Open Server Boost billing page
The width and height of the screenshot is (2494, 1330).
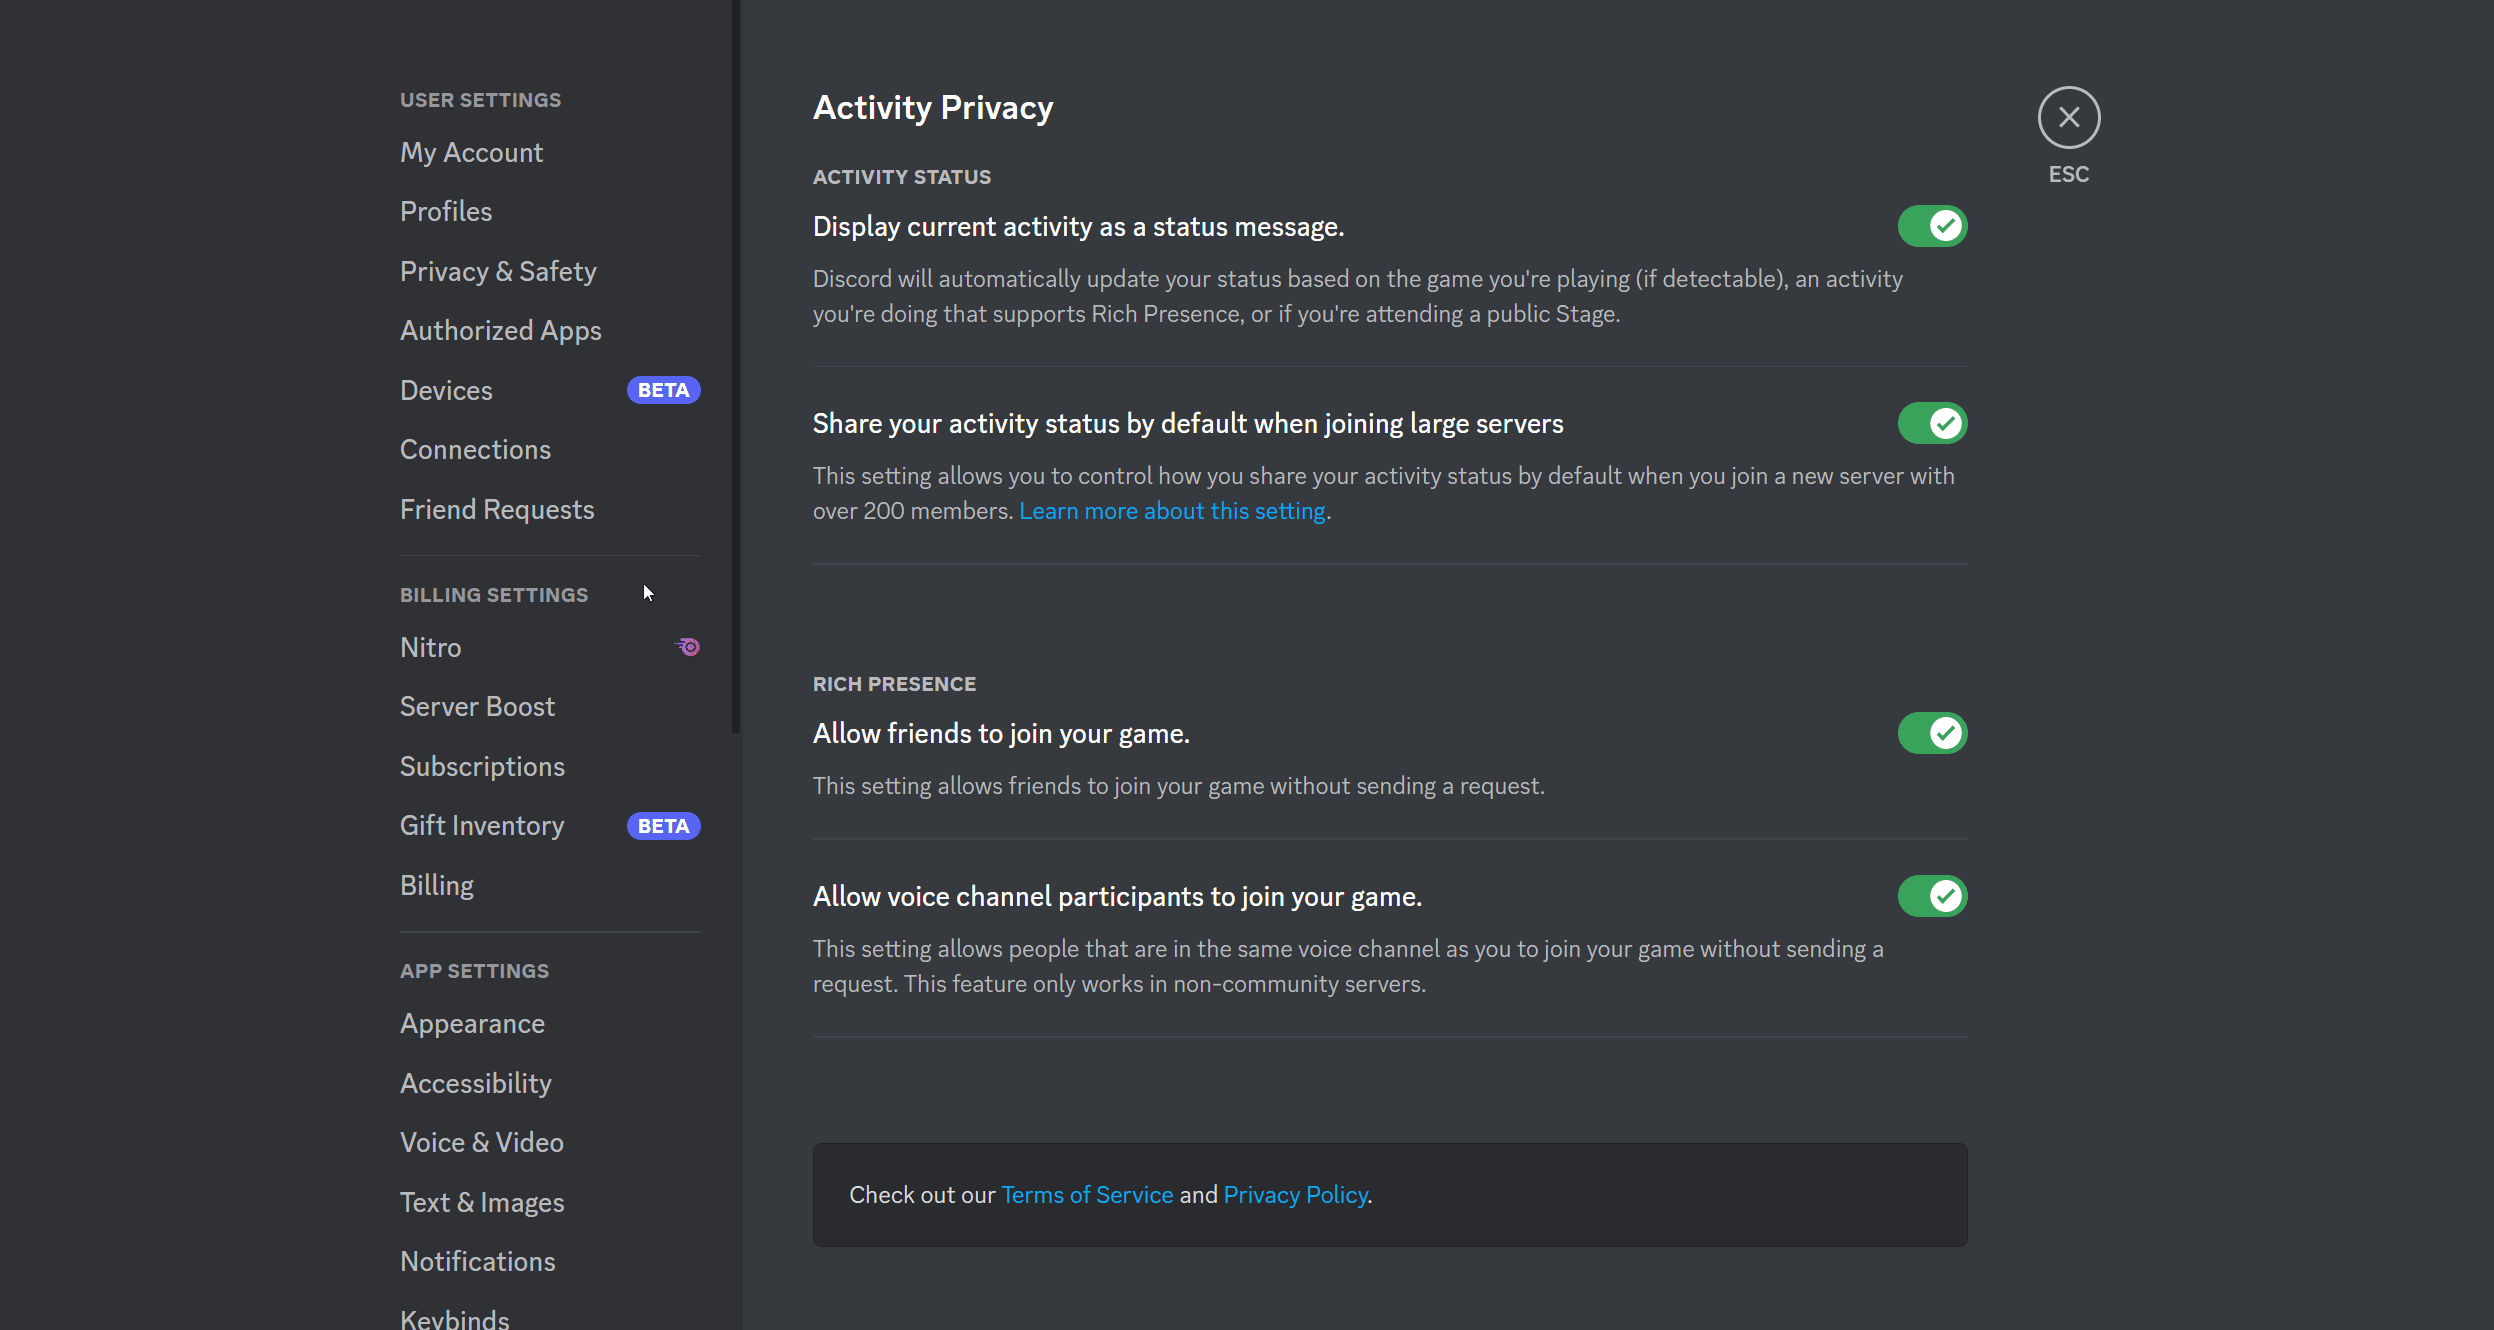[x=477, y=706]
